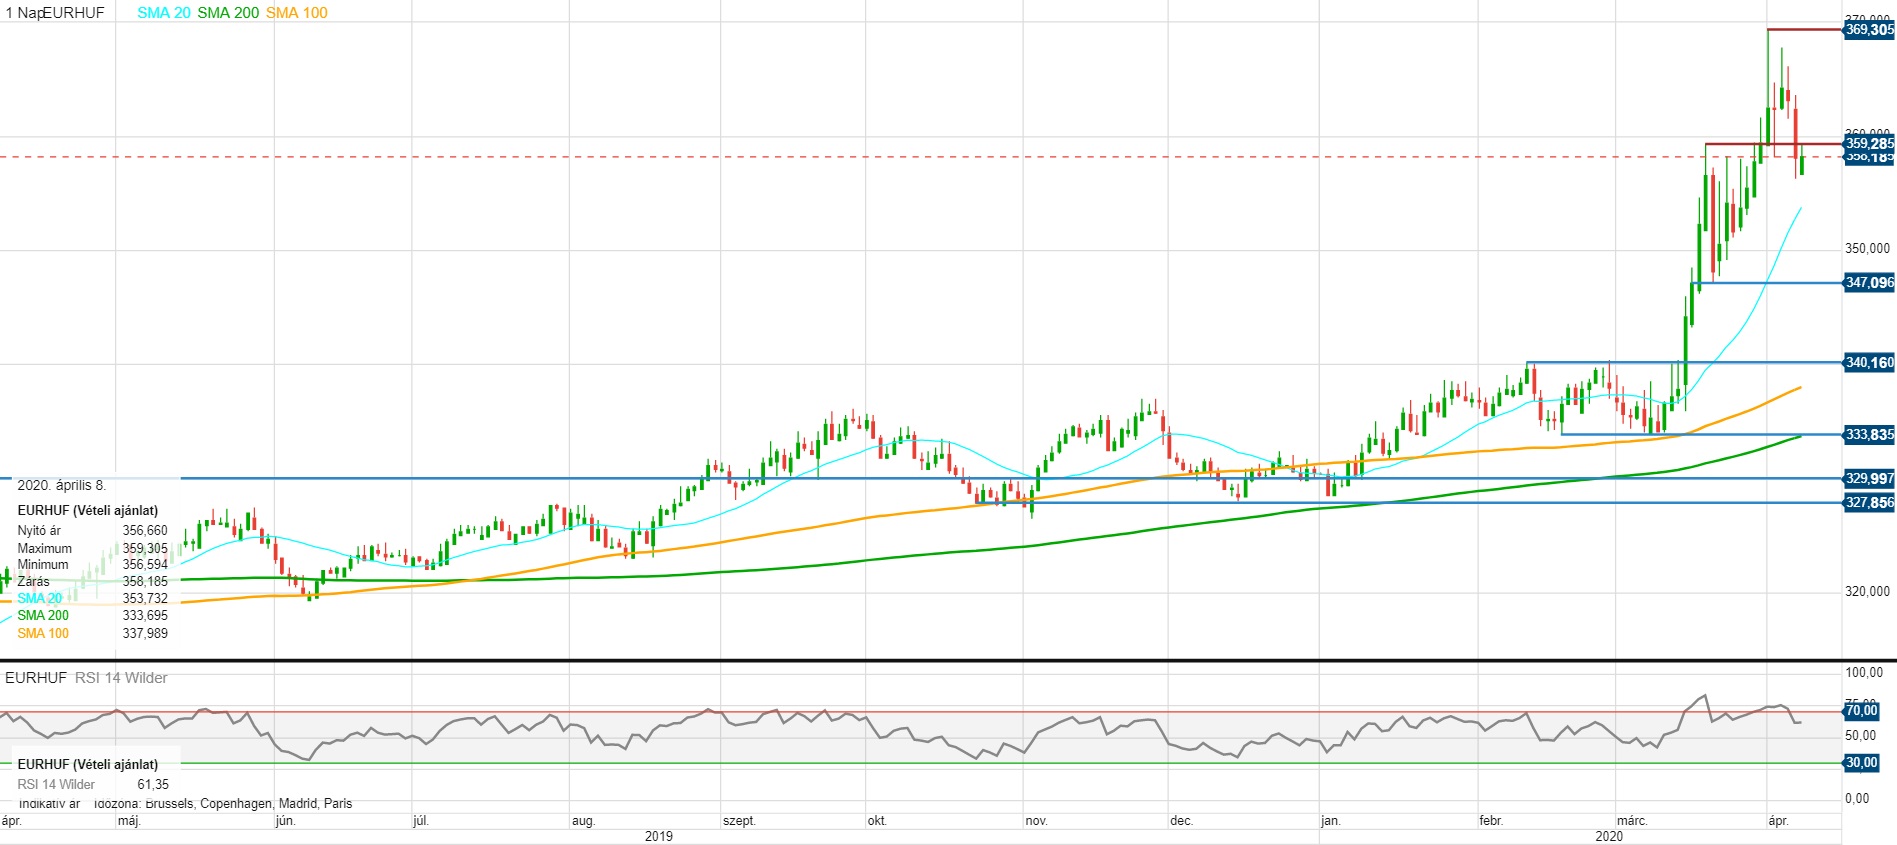
Task: Click the SMA 100 legend label at top
Action: click(x=297, y=13)
